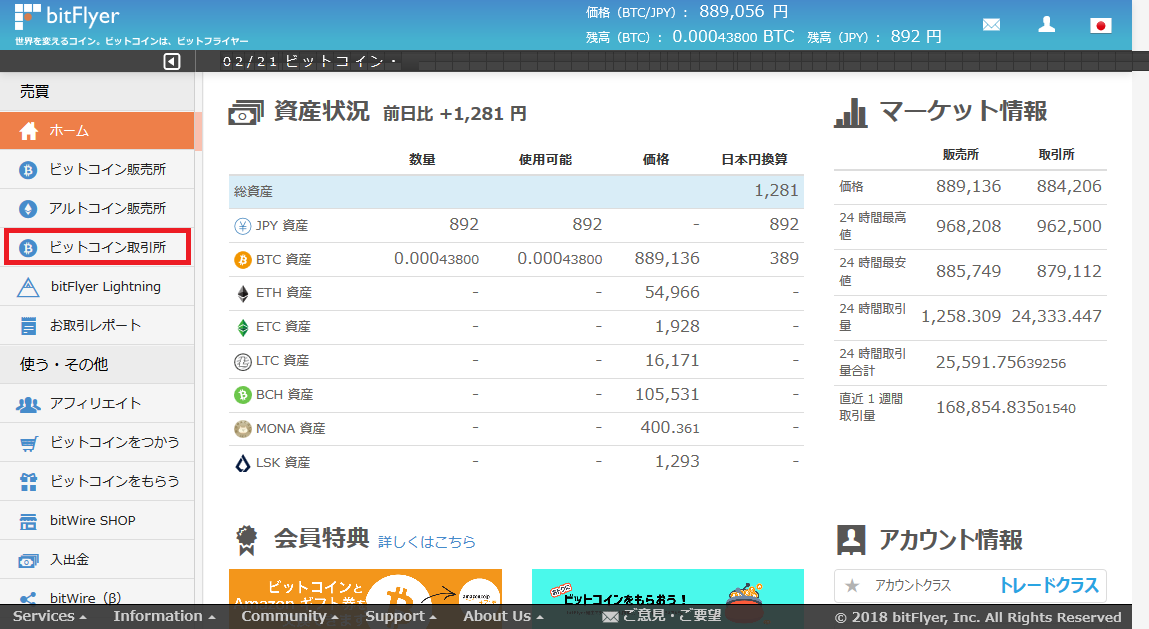The width and height of the screenshot is (1149, 629).
Task: Click the bitcoin icon beside ビットコイン販売所
Action: coord(28,170)
